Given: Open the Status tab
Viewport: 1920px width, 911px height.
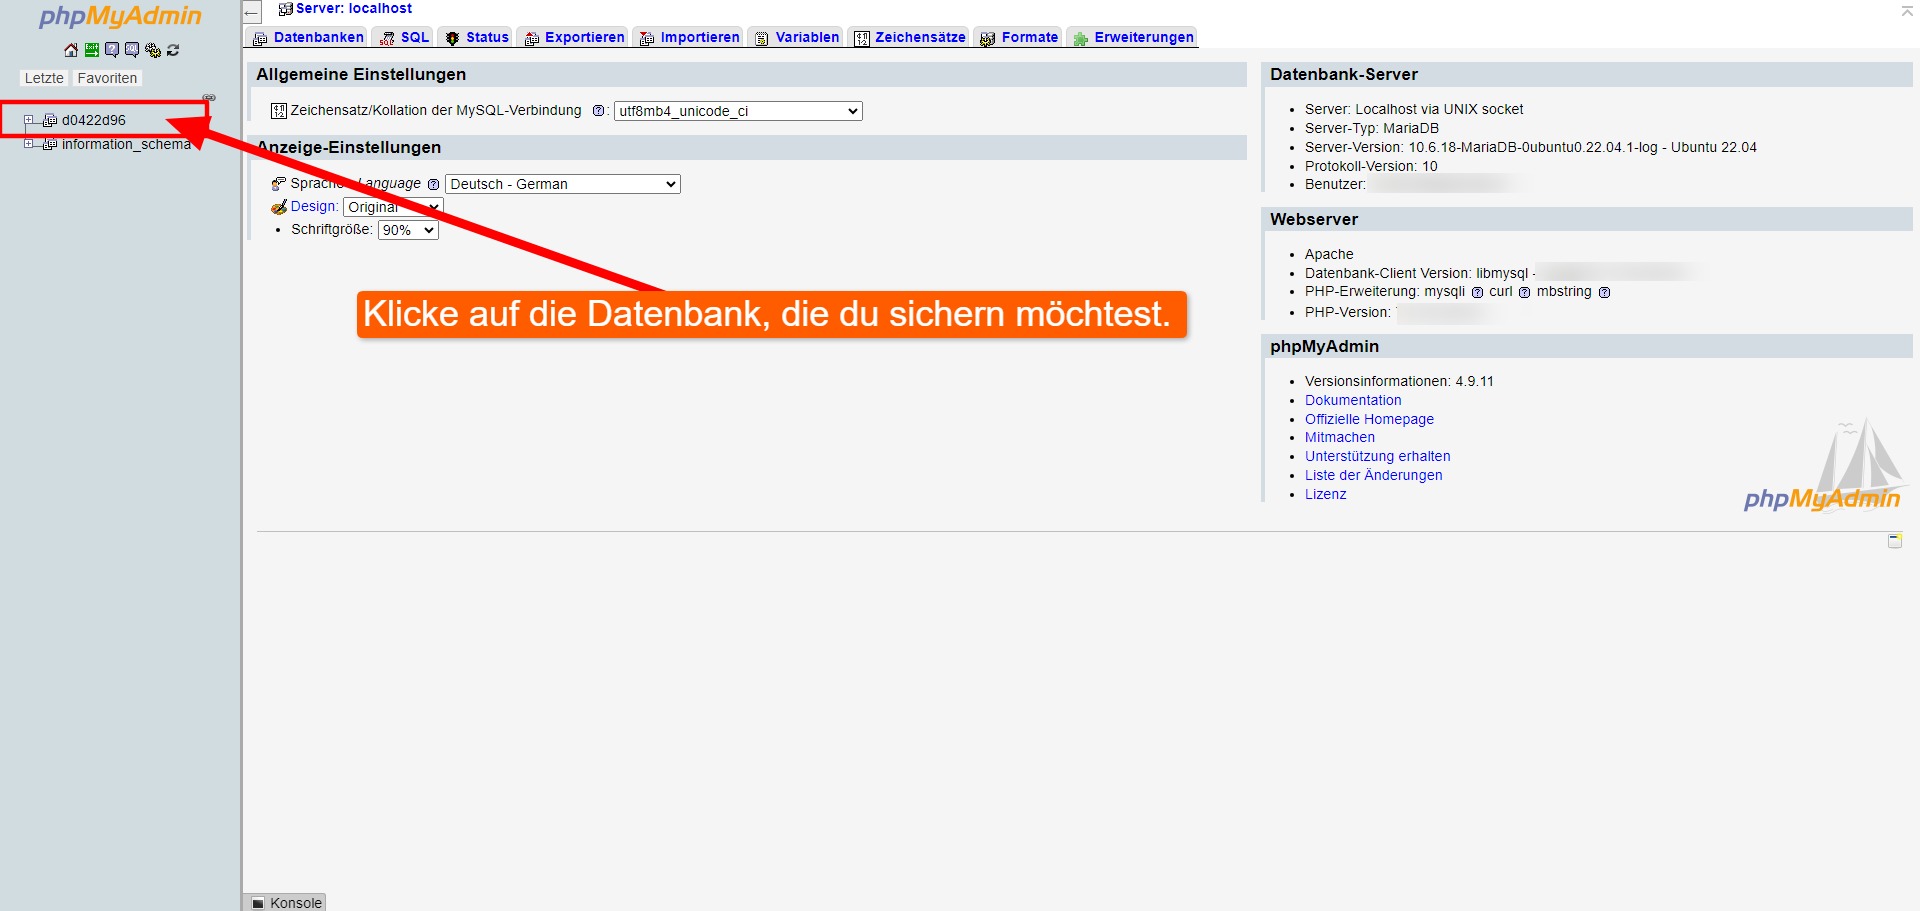Looking at the screenshot, I should tap(477, 38).
